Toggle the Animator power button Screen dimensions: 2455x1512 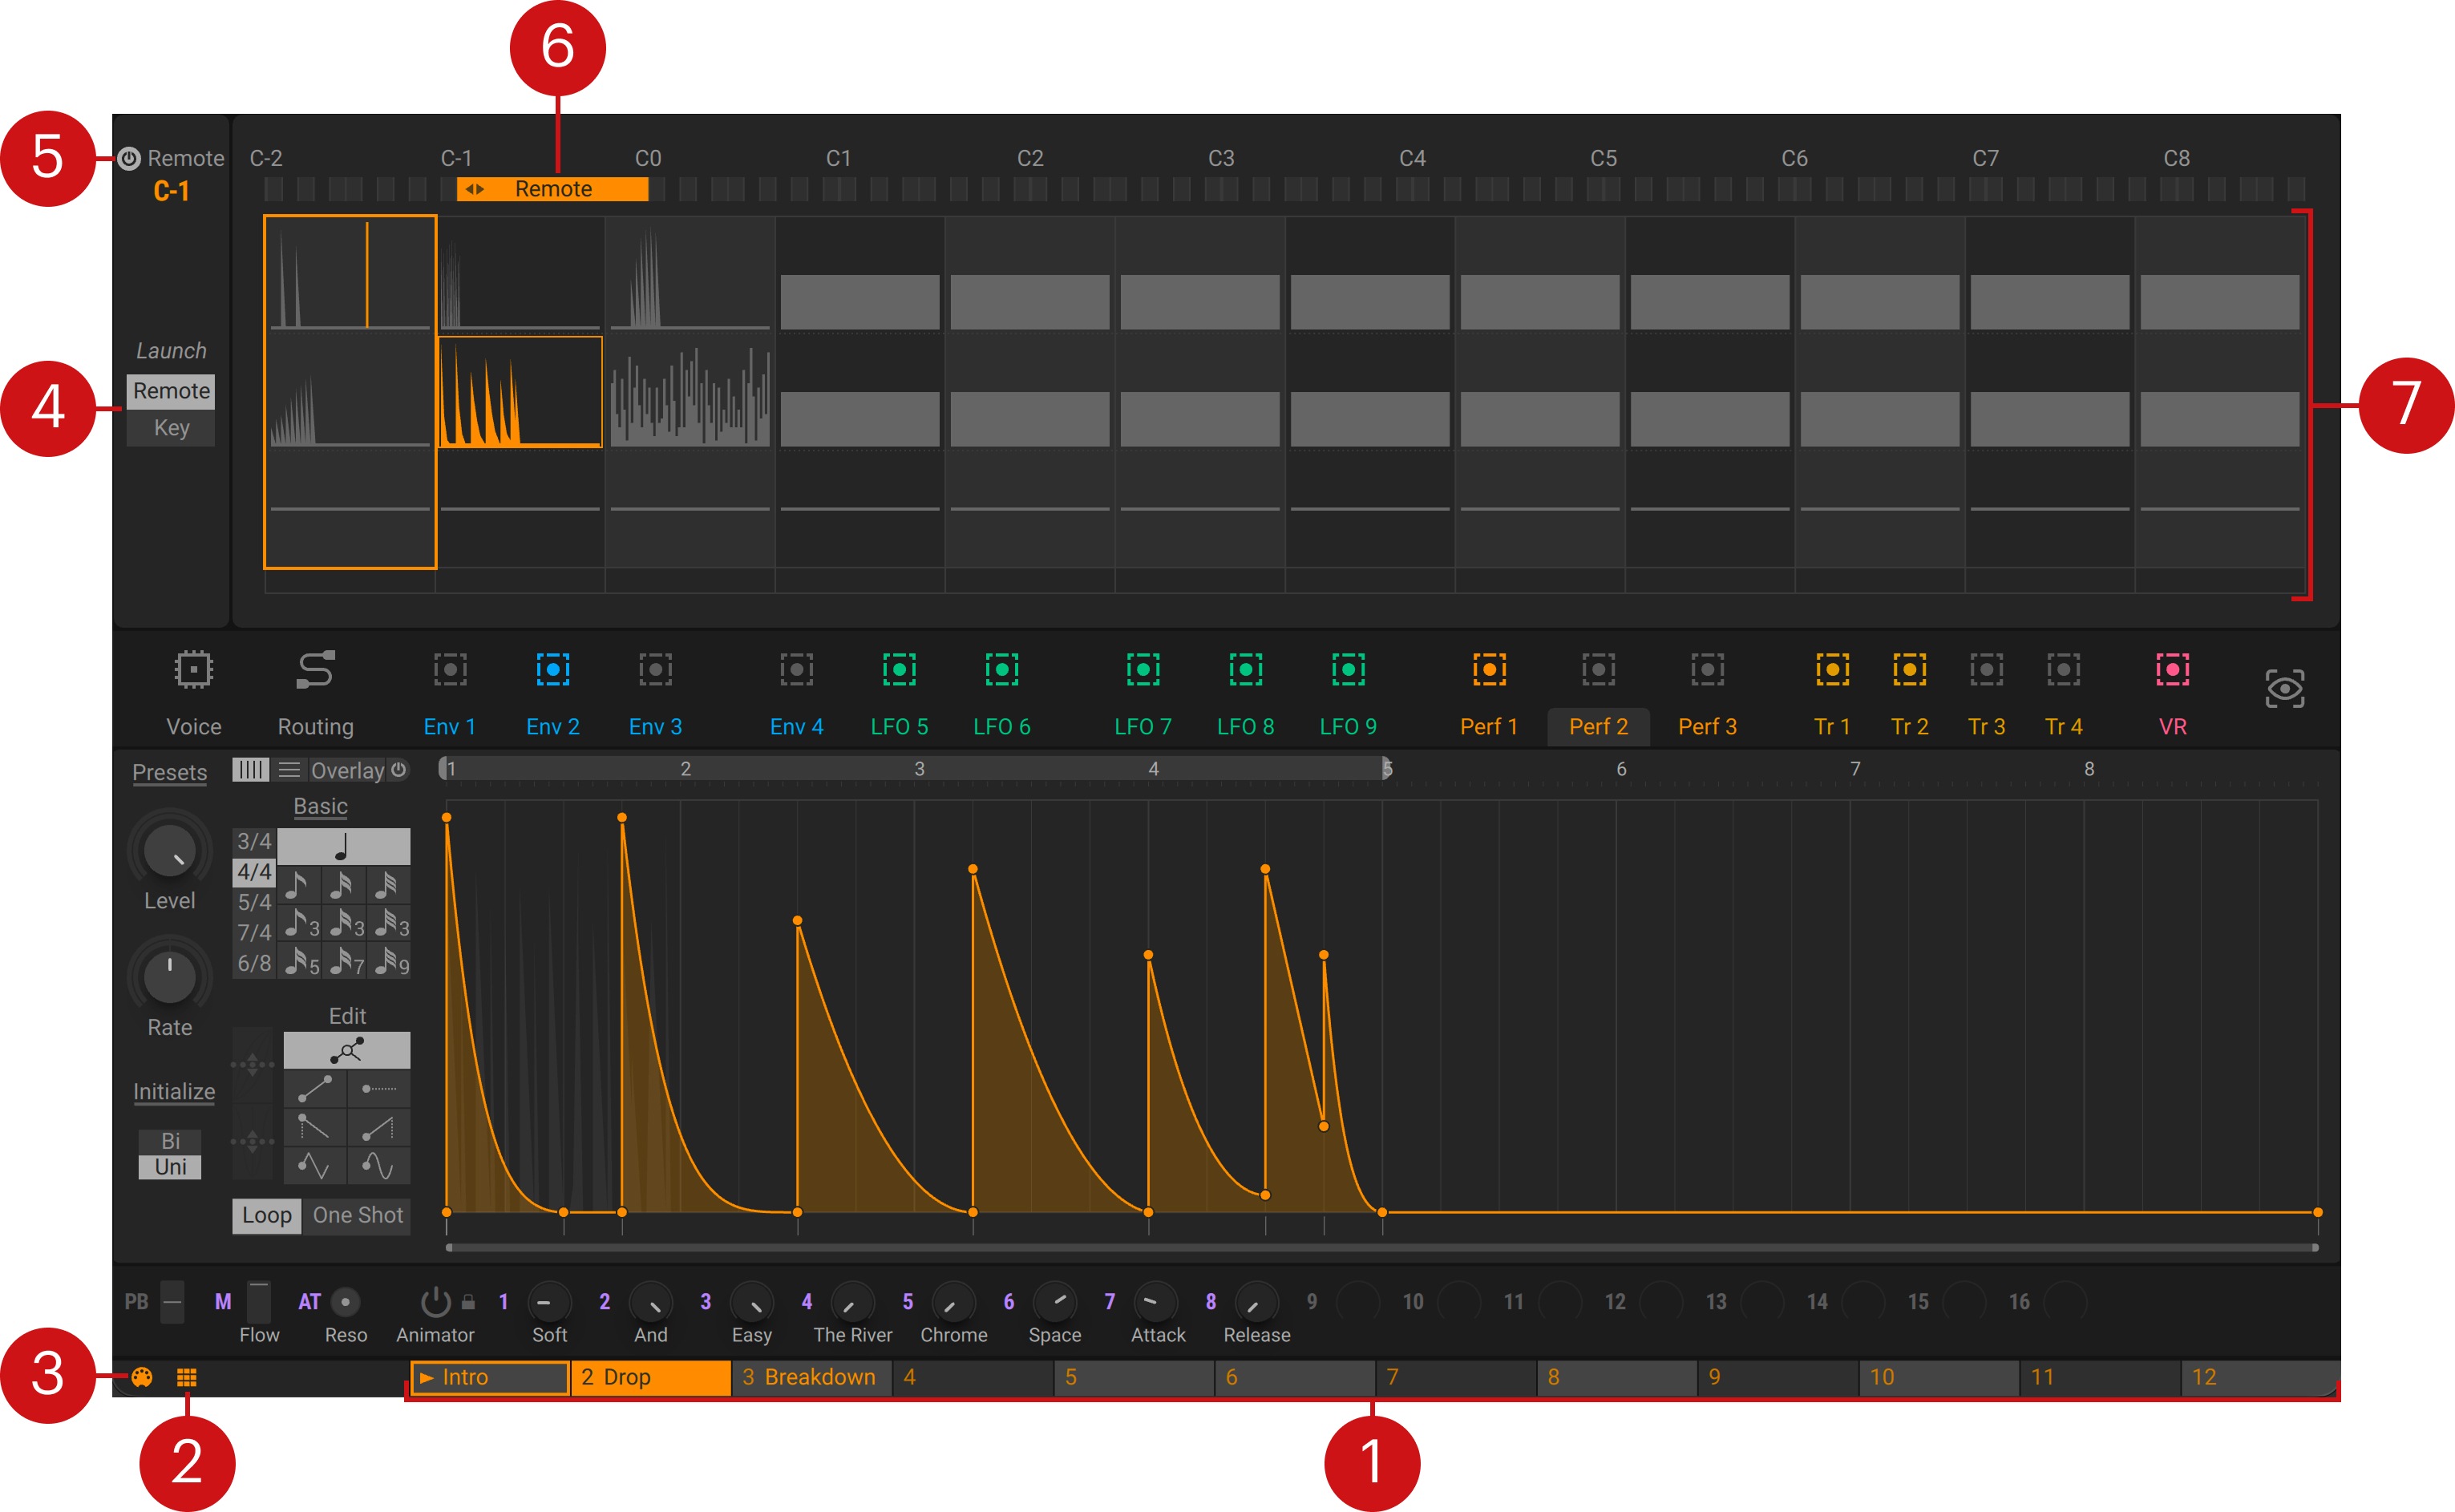point(435,1301)
